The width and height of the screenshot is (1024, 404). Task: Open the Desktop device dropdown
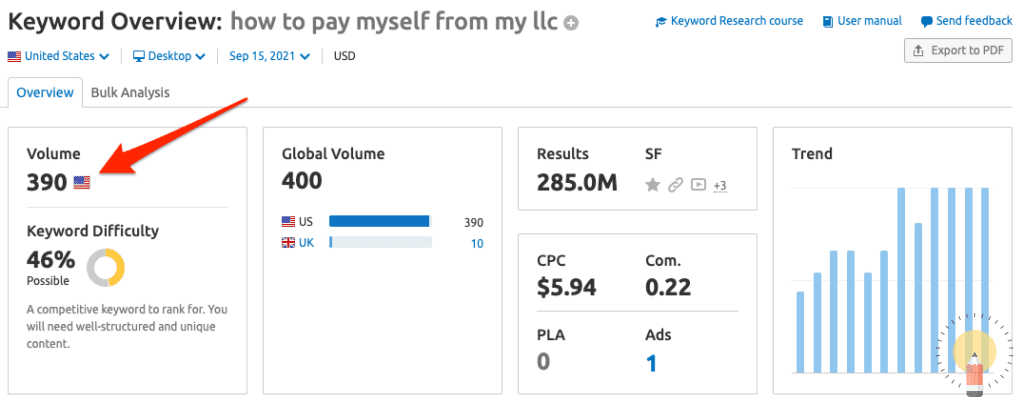click(169, 56)
